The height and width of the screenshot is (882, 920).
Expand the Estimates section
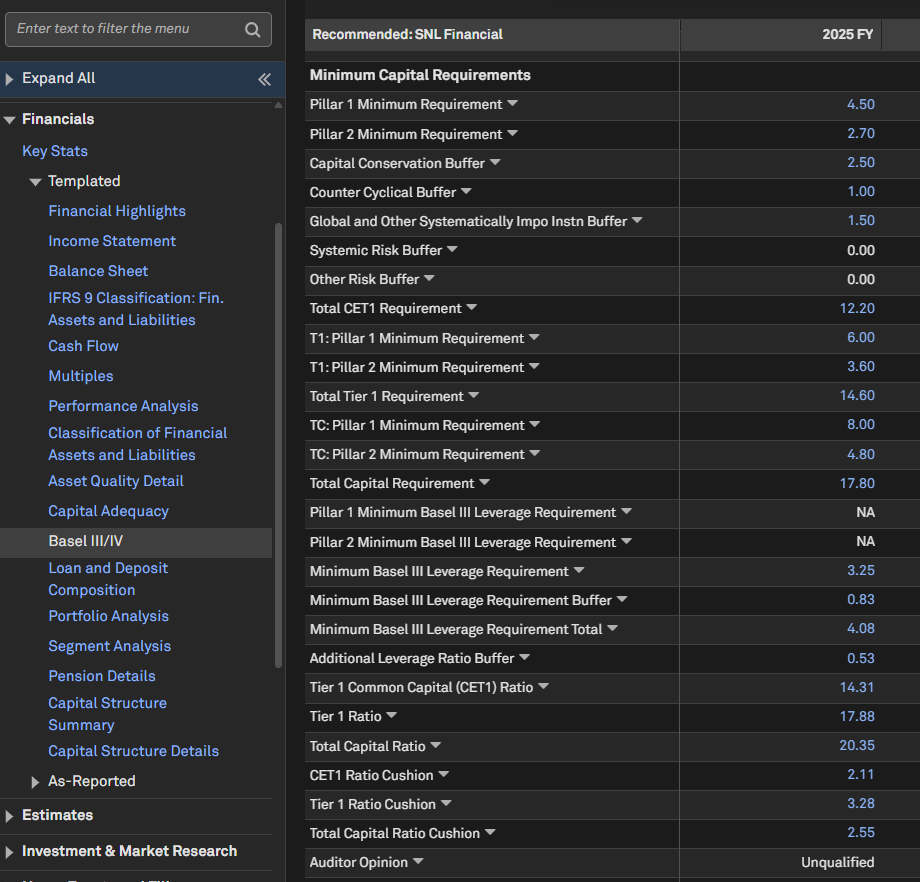click(x=10, y=816)
